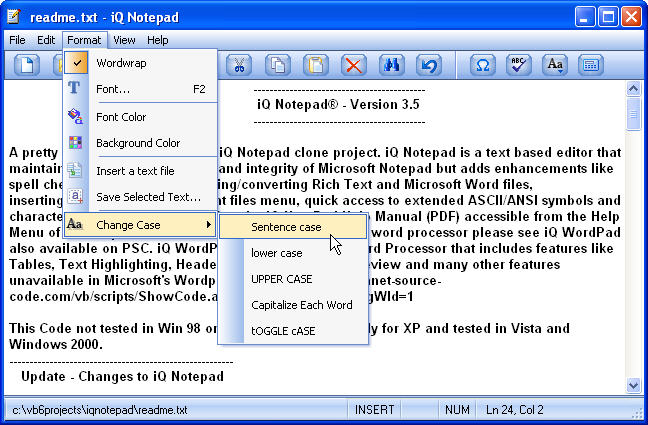The image size is (648, 425).
Task: Select UPPER CASE option
Action: coord(281,278)
